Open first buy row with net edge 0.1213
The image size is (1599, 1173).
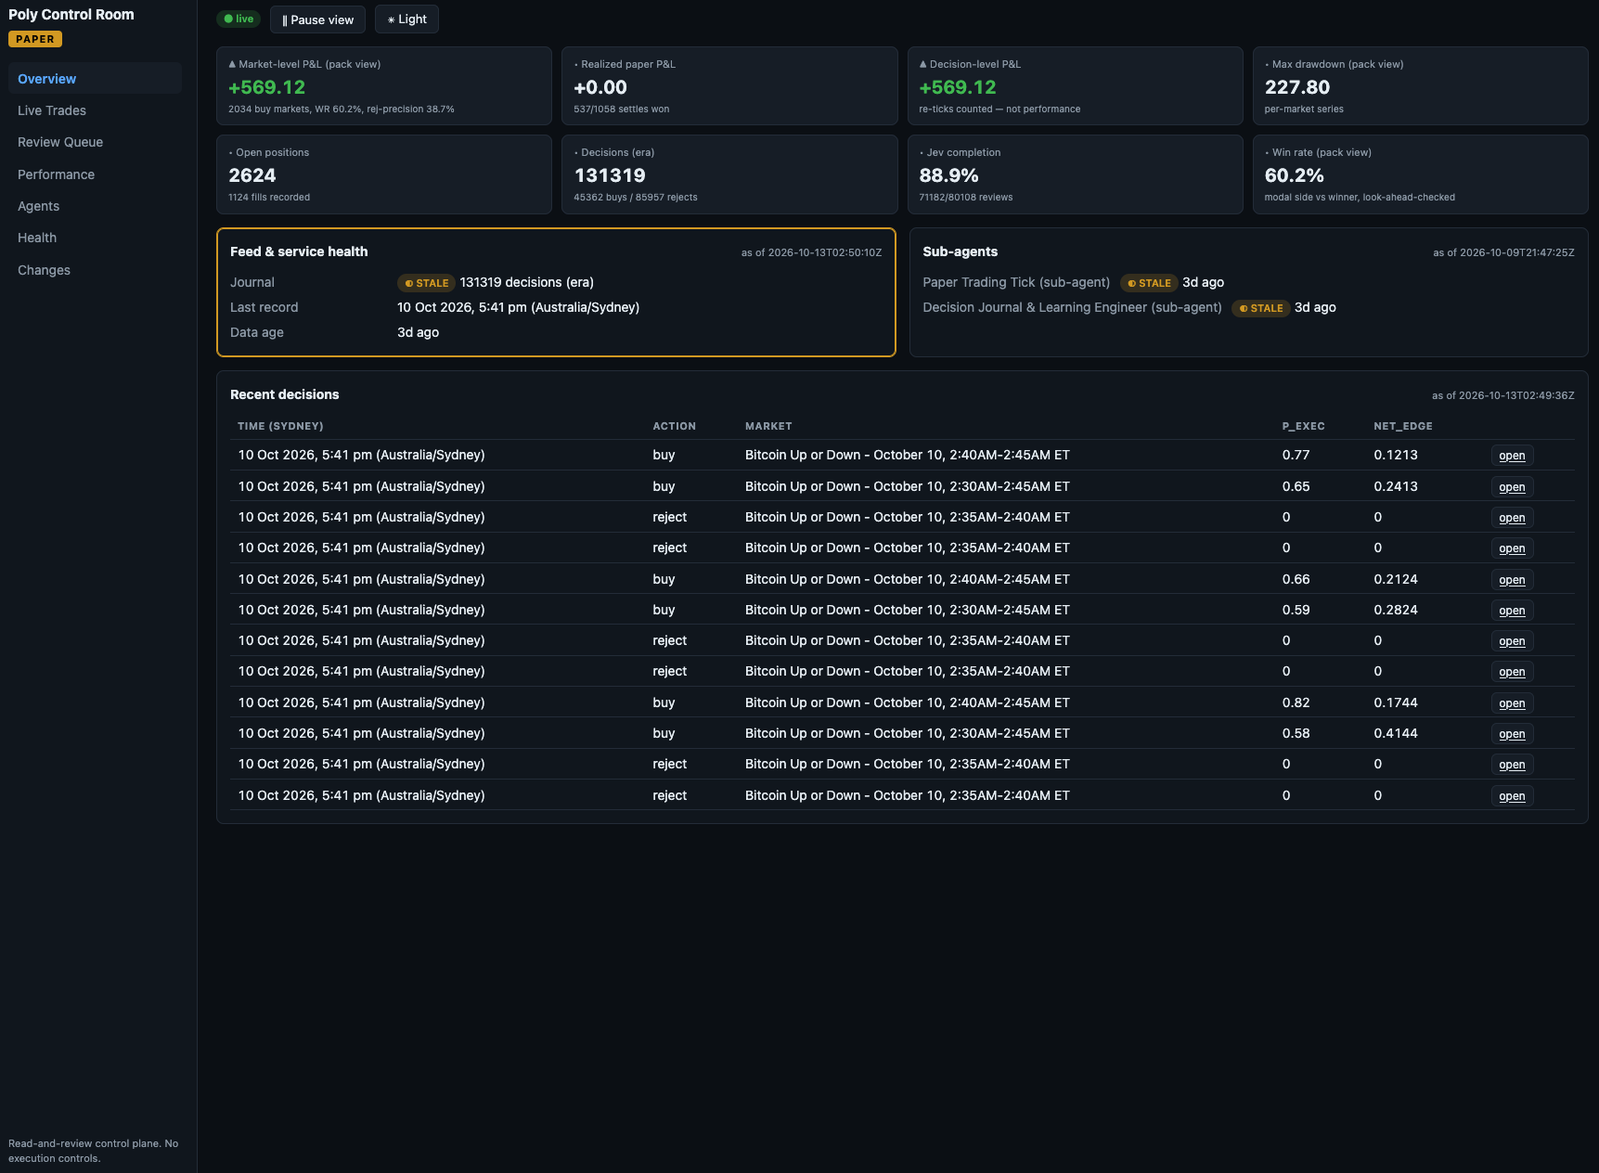(x=1512, y=456)
